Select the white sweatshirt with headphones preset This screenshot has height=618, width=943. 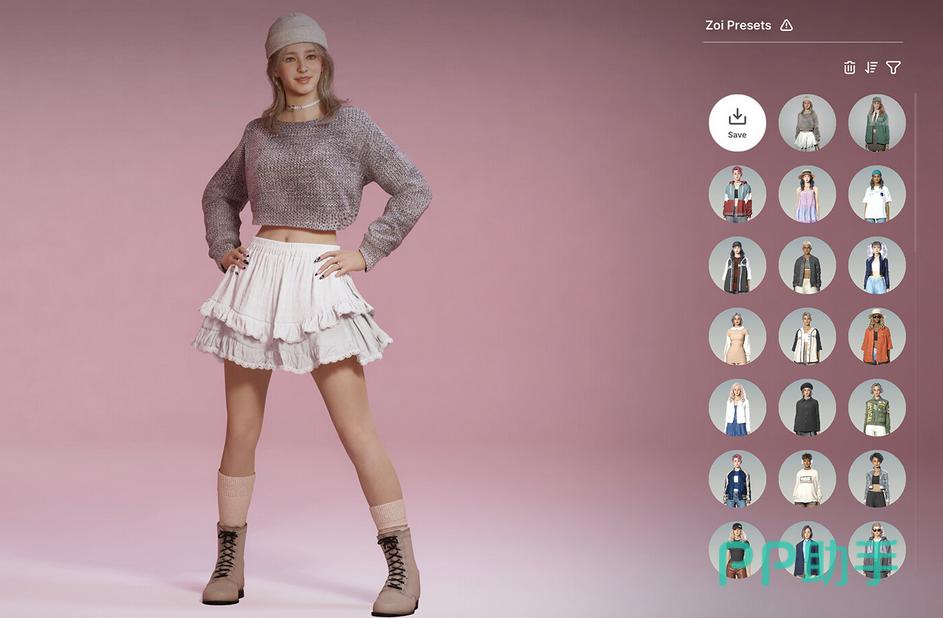(x=807, y=478)
